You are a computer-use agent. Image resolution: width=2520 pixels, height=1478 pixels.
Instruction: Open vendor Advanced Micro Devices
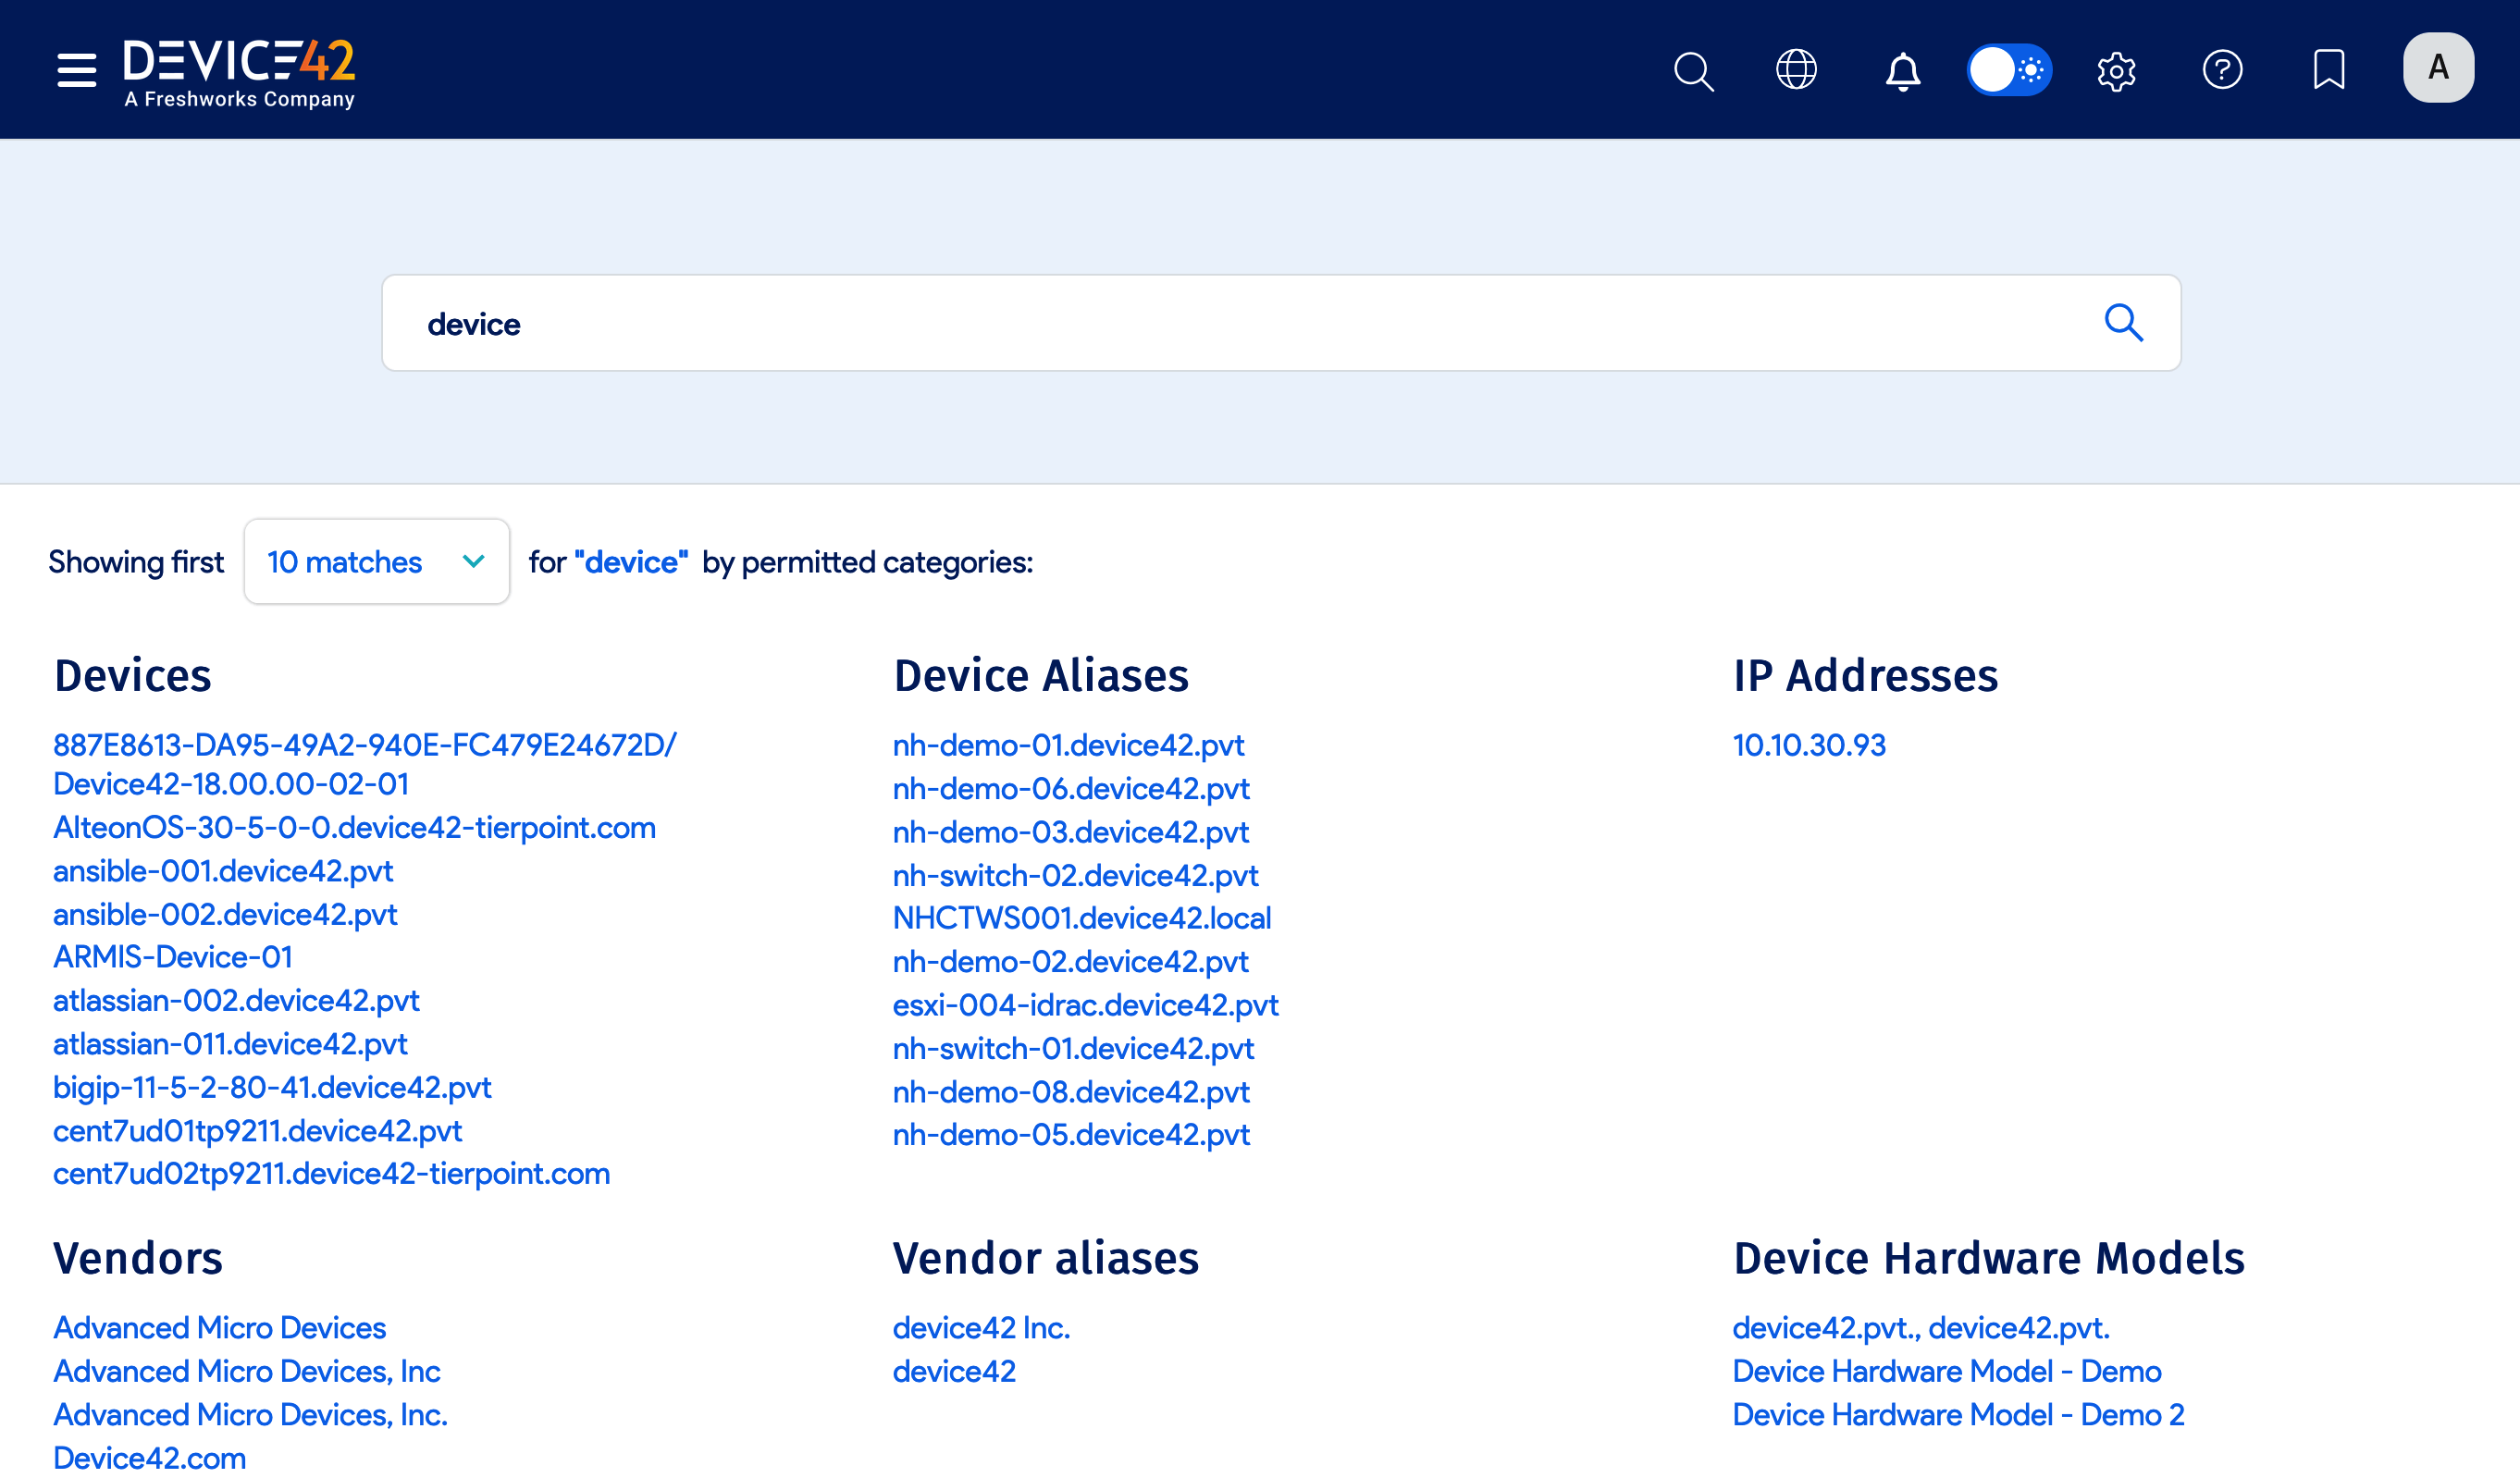220,1327
